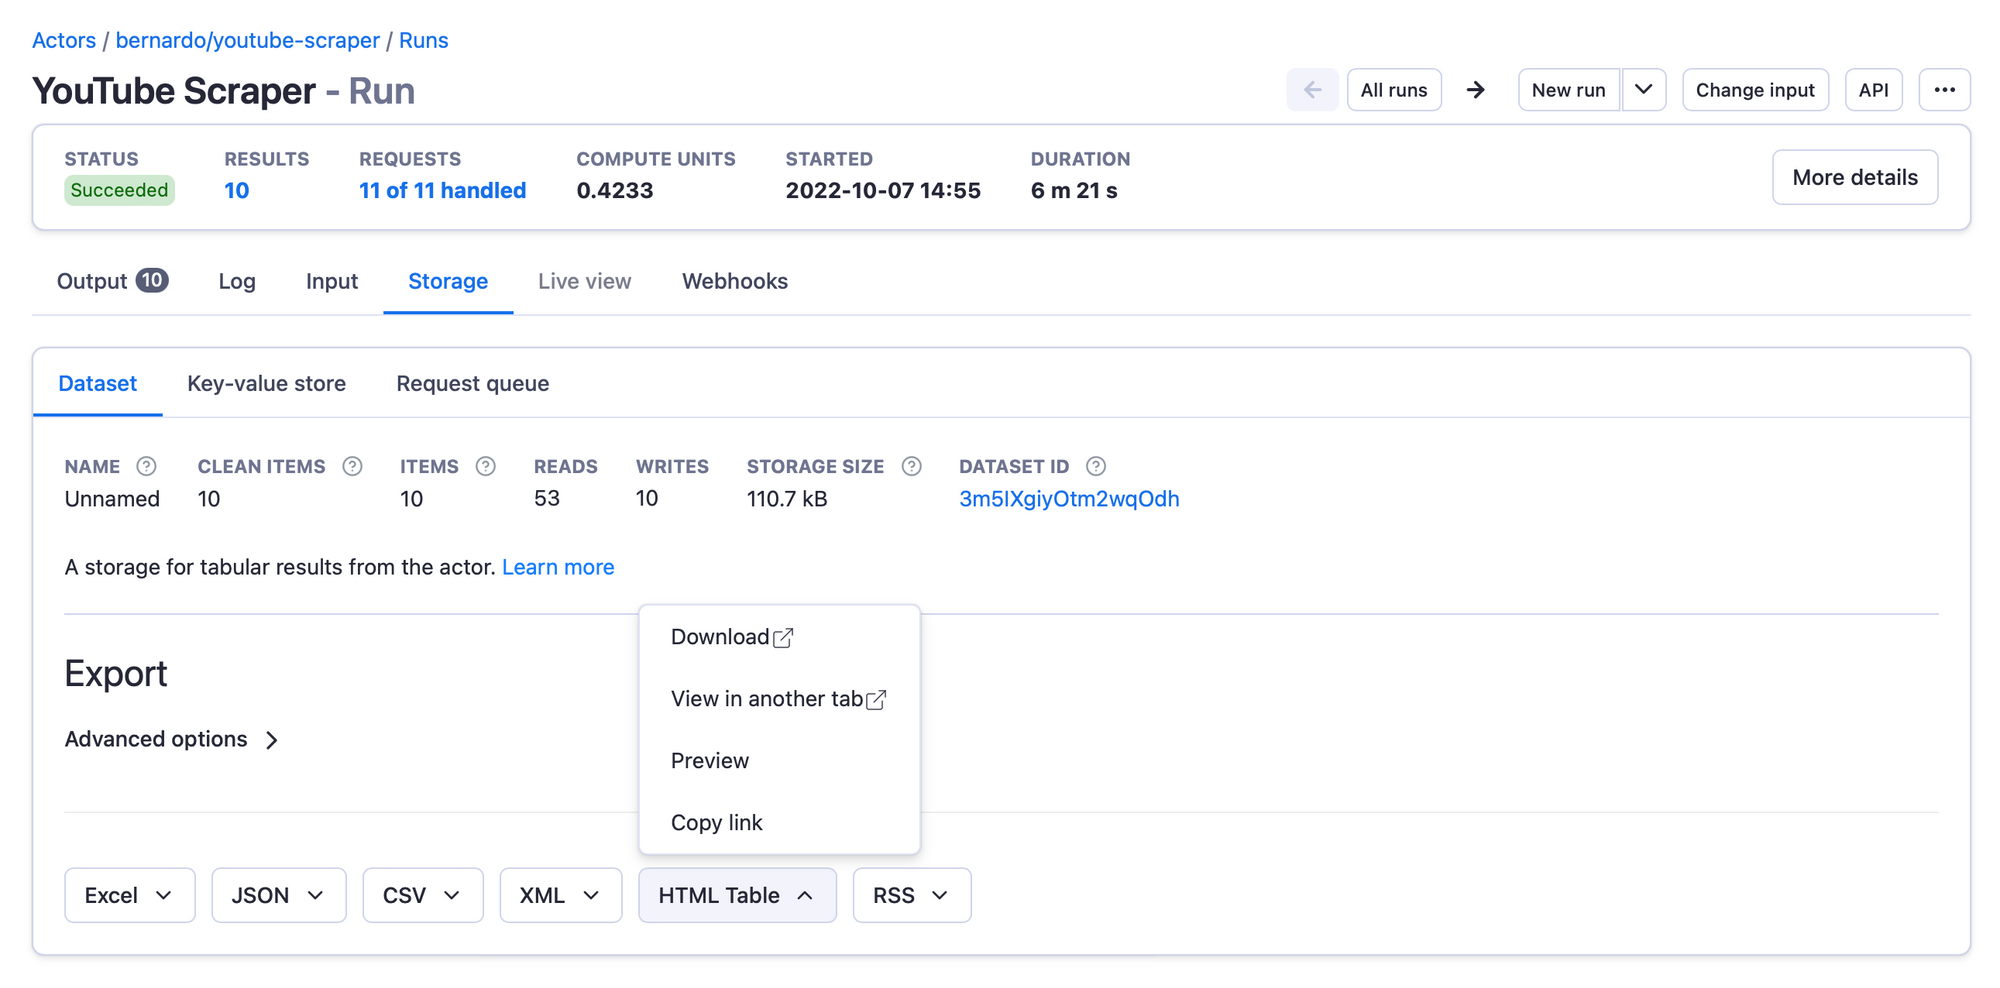Open the Actors breadcrumb link
Viewport: 2000px width, 988px height.
pyautogui.click(x=64, y=40)
